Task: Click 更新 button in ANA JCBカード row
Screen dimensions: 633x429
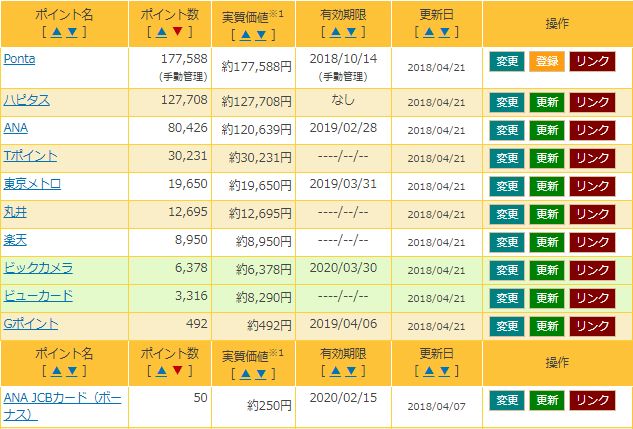Action: pos(547,400)
